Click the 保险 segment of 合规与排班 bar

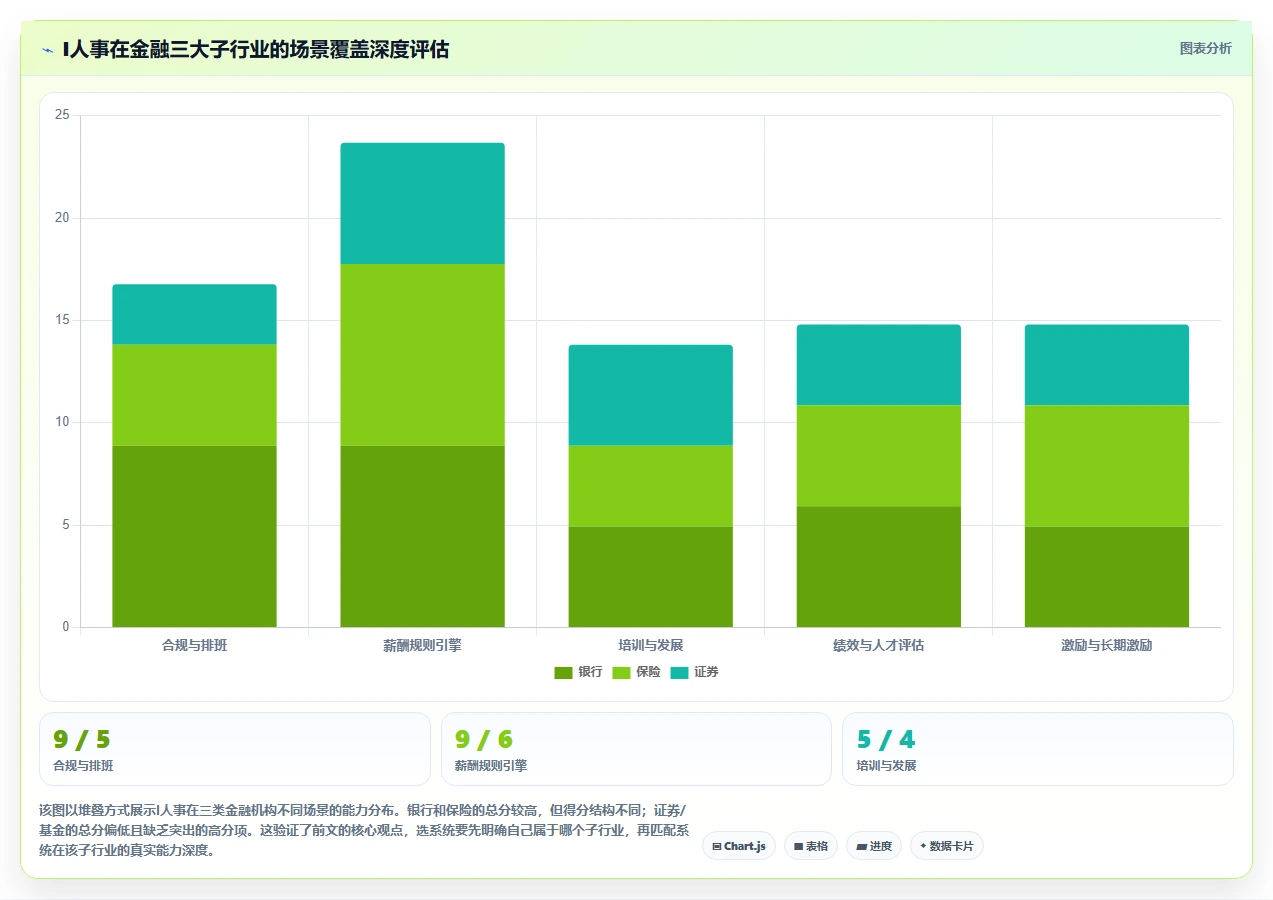[x=194, y=395]
